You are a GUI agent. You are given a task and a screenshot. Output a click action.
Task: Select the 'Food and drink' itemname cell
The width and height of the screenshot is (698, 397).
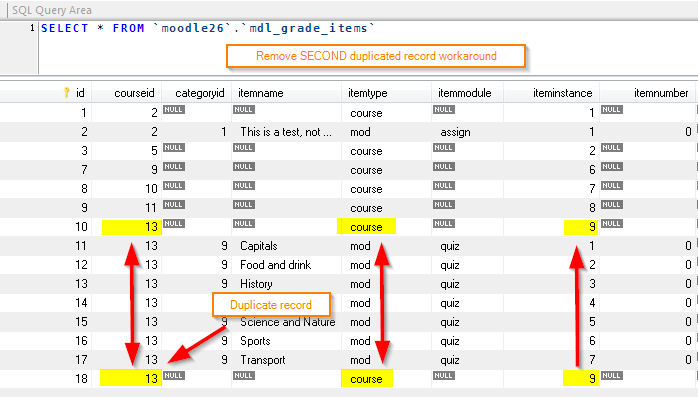pos(276,265)
